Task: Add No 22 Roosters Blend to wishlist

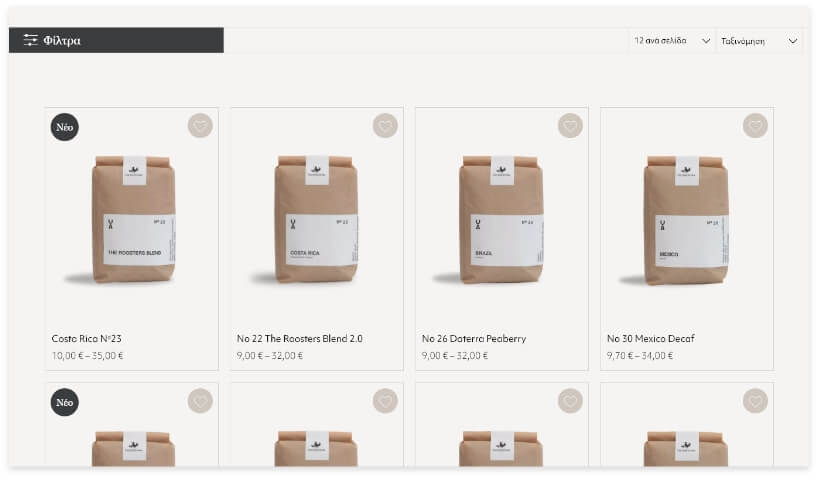Action: point(386,126)
